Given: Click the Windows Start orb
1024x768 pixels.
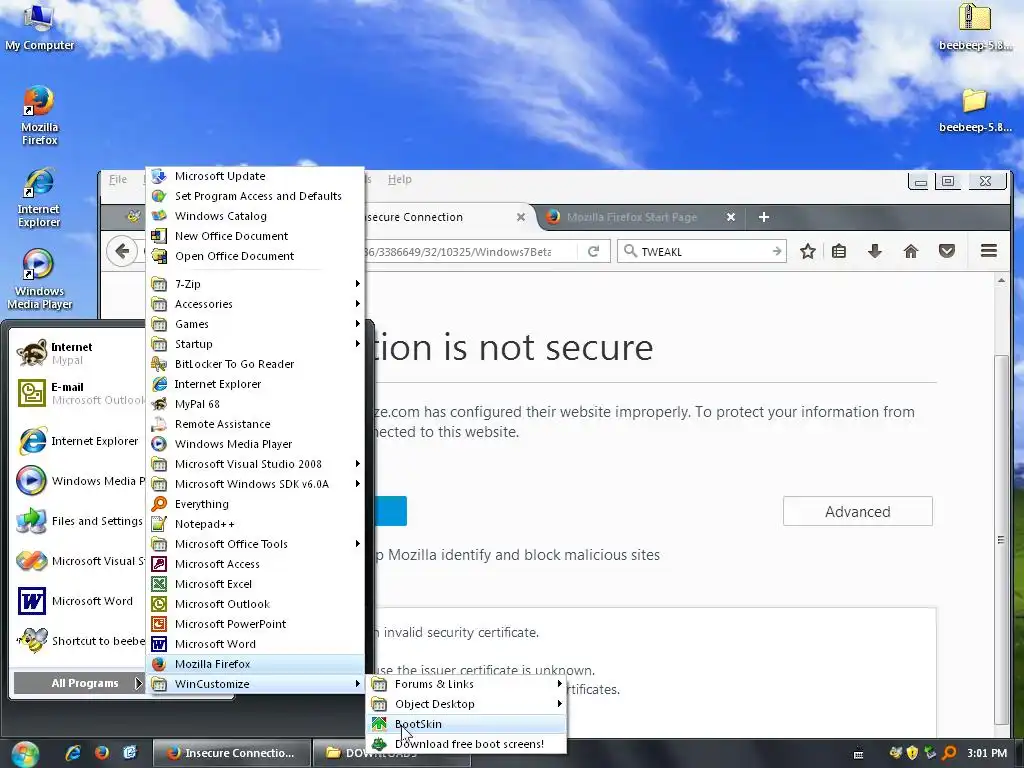Looking at the screenshot, I should tap(25, 754).
